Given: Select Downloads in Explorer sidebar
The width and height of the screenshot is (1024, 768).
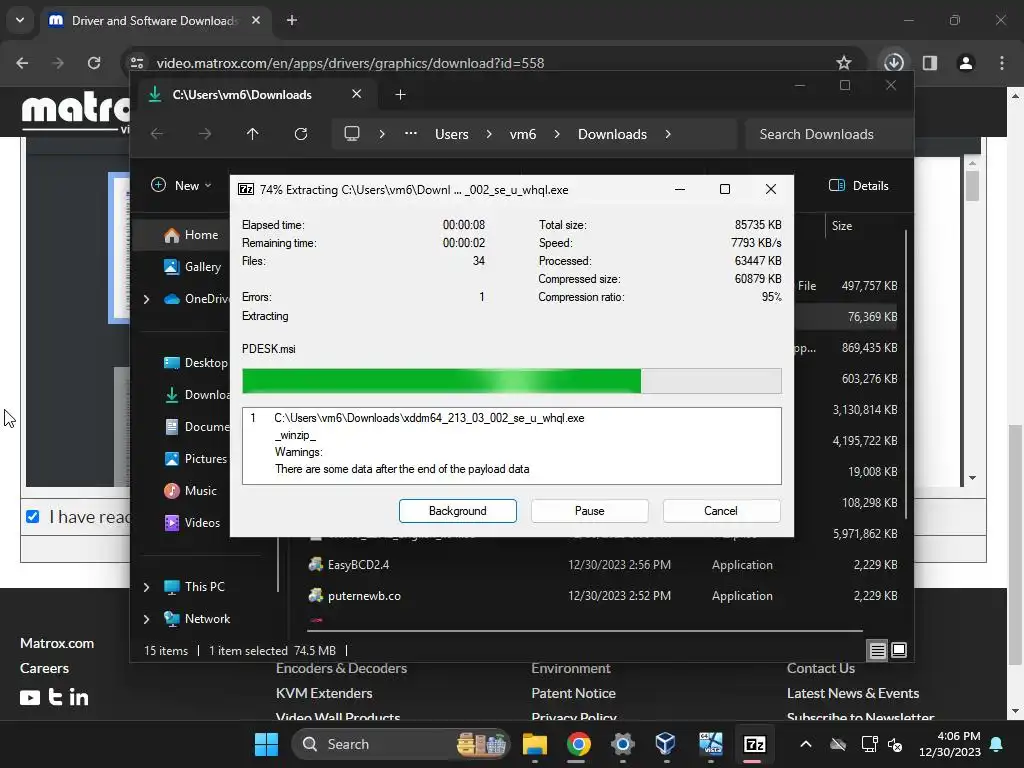Looking at the screenshot, I should pos(197,394).
